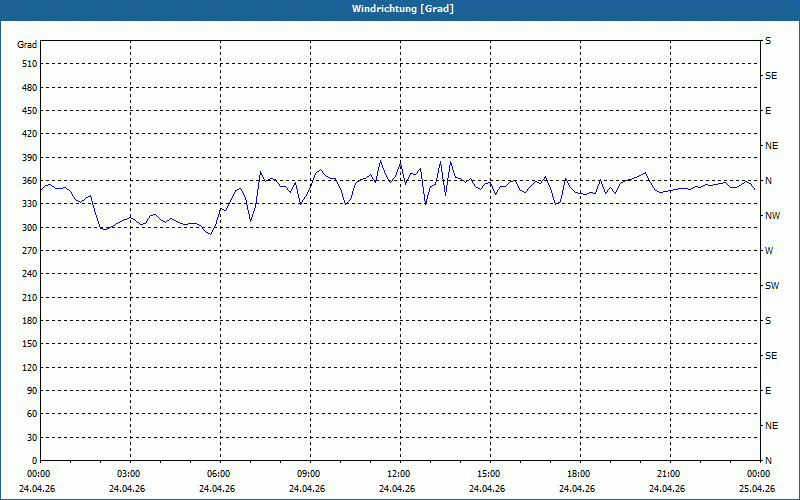Click the SE compass label near 480 line

click(x=771, y=76)
